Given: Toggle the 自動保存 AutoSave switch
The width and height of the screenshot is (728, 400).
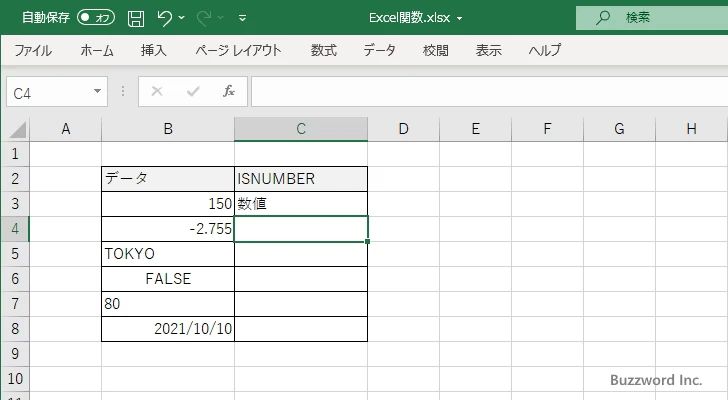Looking at the screenshot, I should 96,18.
